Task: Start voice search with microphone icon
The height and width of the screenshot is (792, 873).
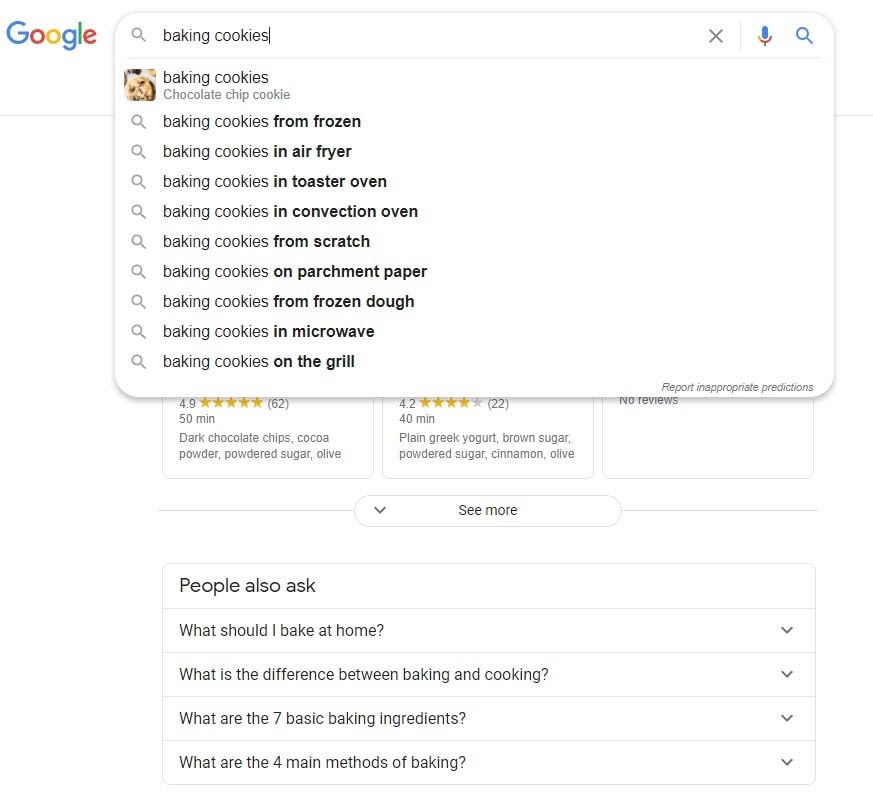Action: [x=765, y=36]
